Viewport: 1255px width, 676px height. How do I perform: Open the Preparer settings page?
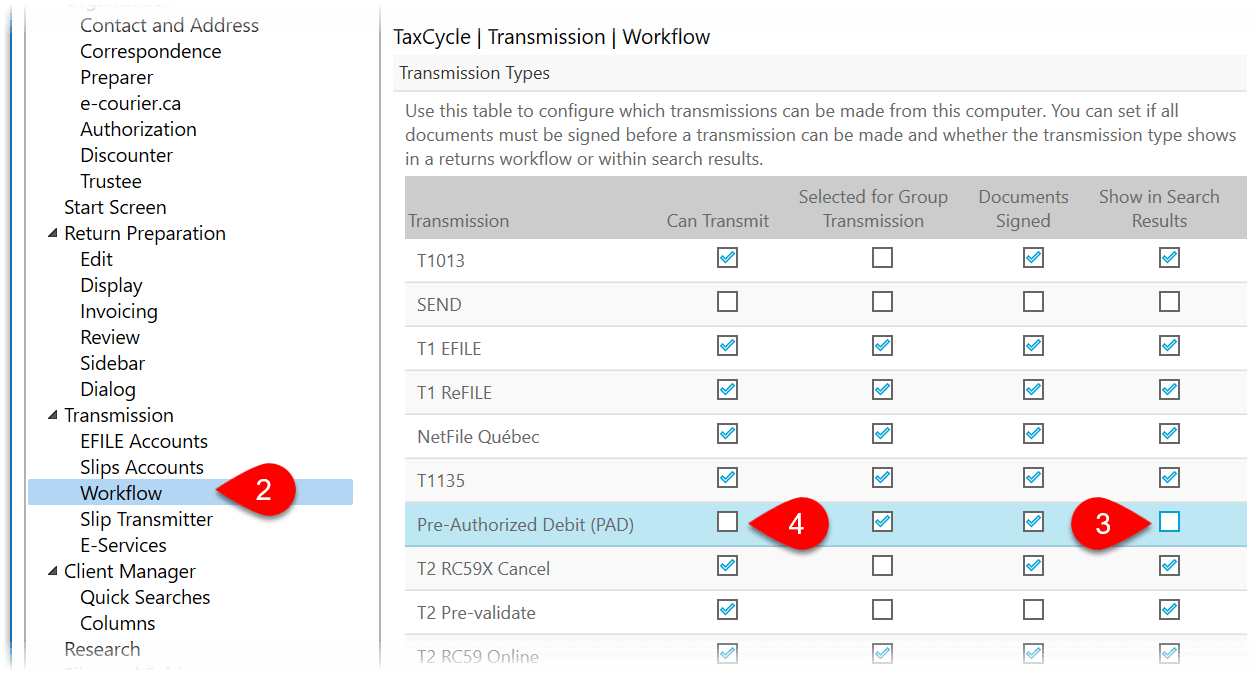click(117, 77)
